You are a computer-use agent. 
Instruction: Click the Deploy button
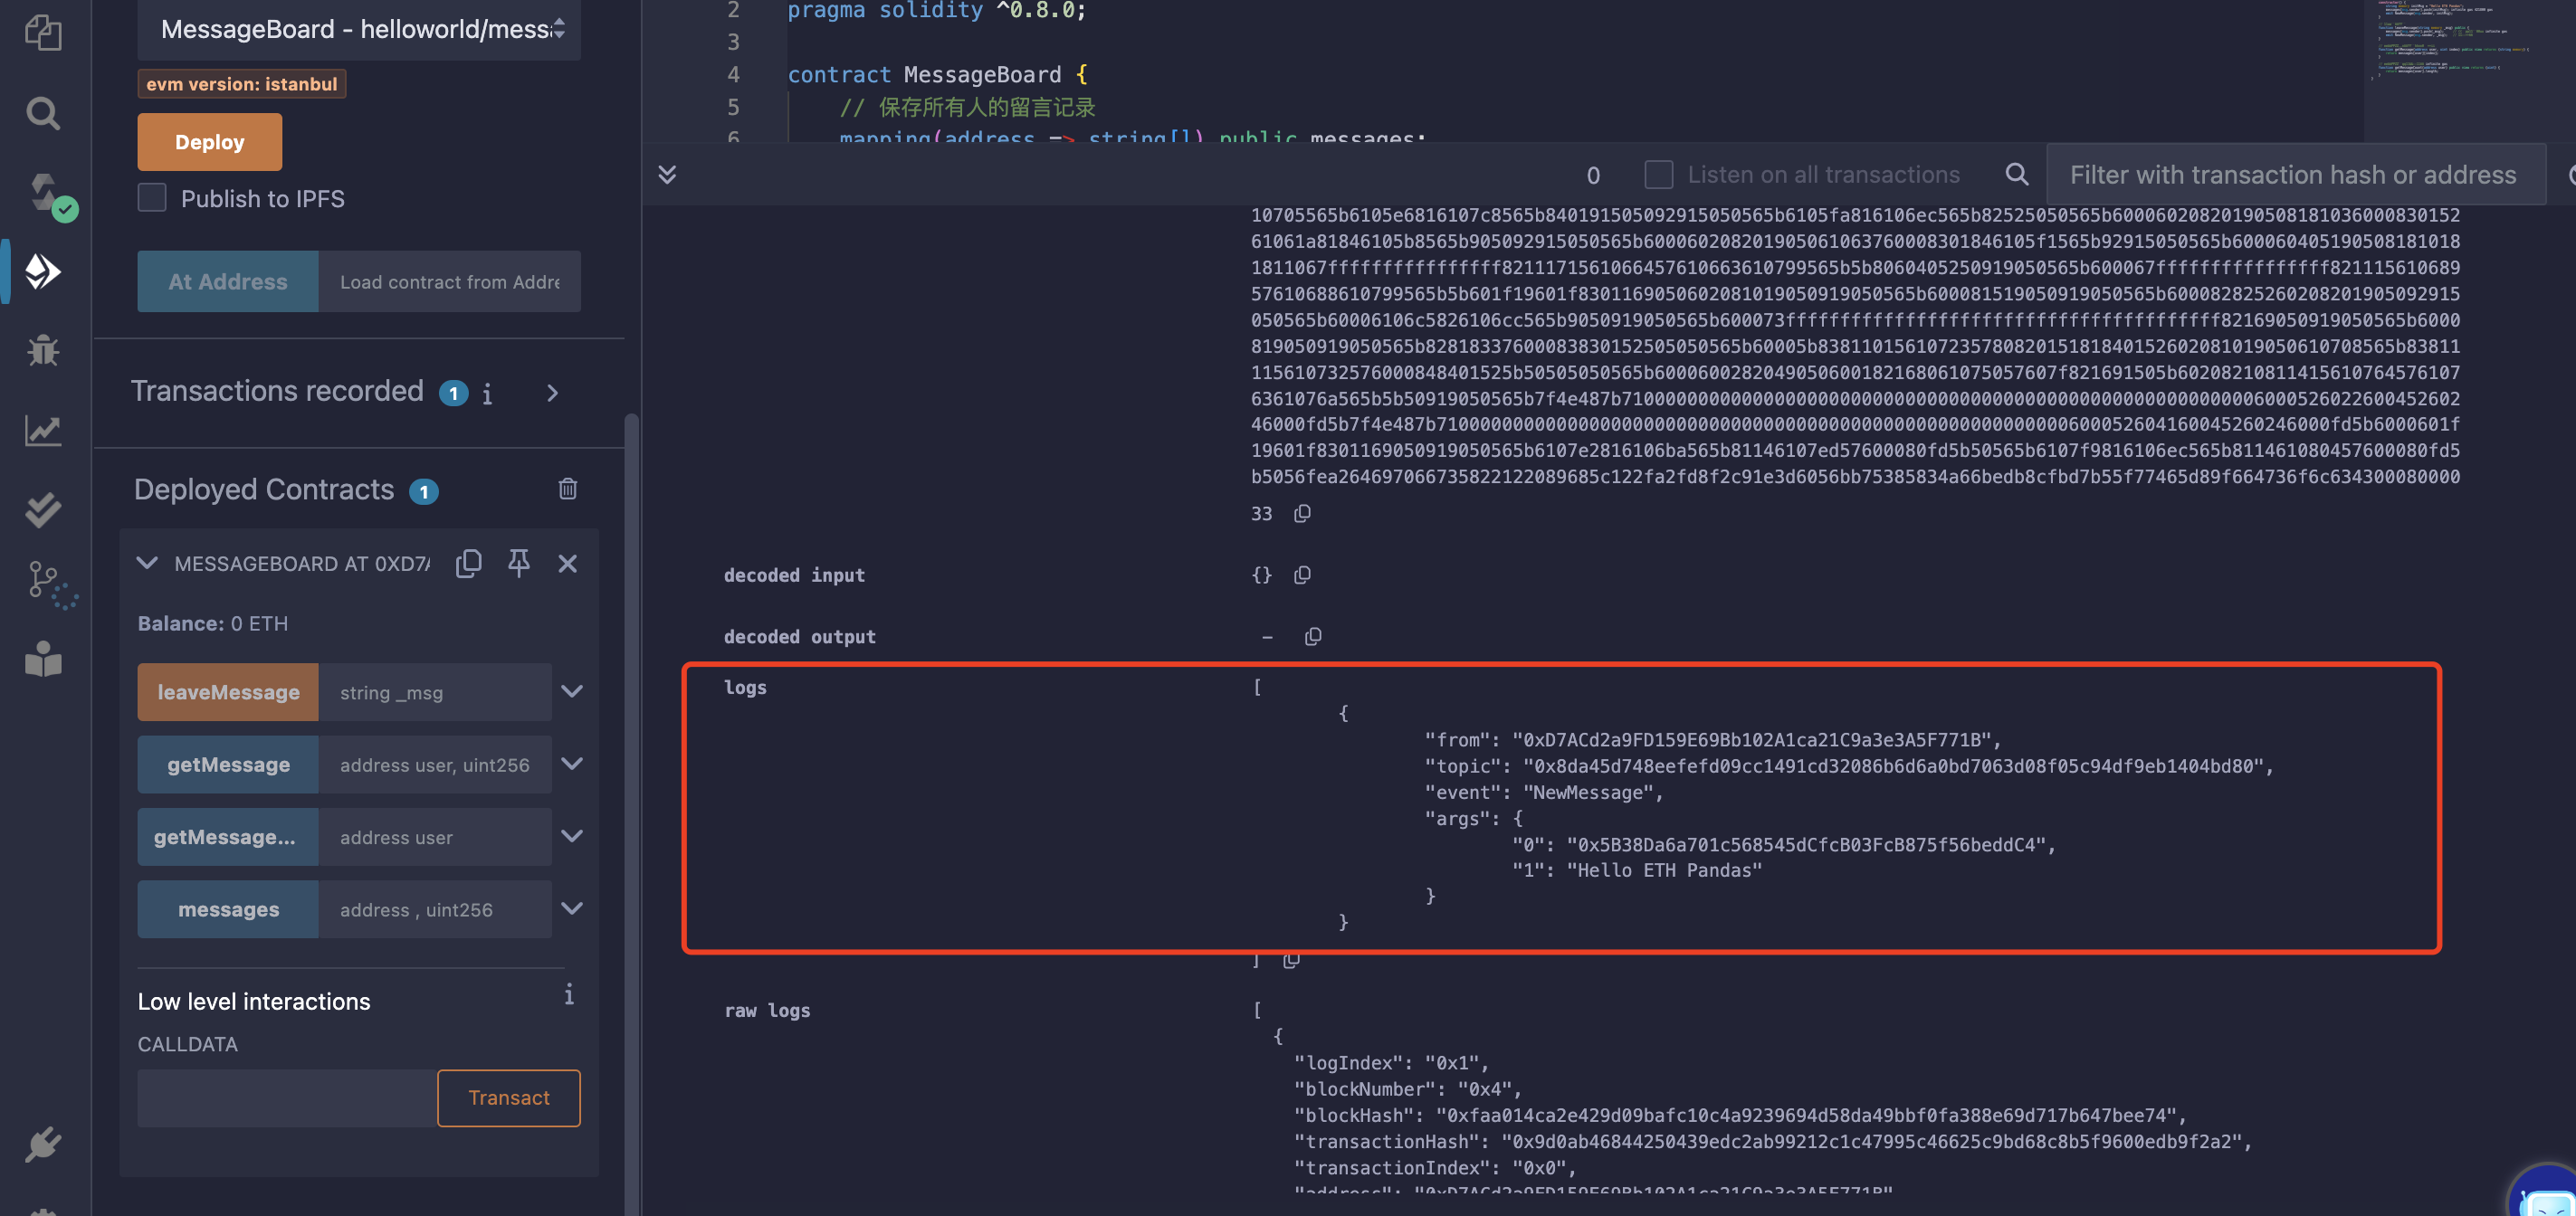pos(209,142)
